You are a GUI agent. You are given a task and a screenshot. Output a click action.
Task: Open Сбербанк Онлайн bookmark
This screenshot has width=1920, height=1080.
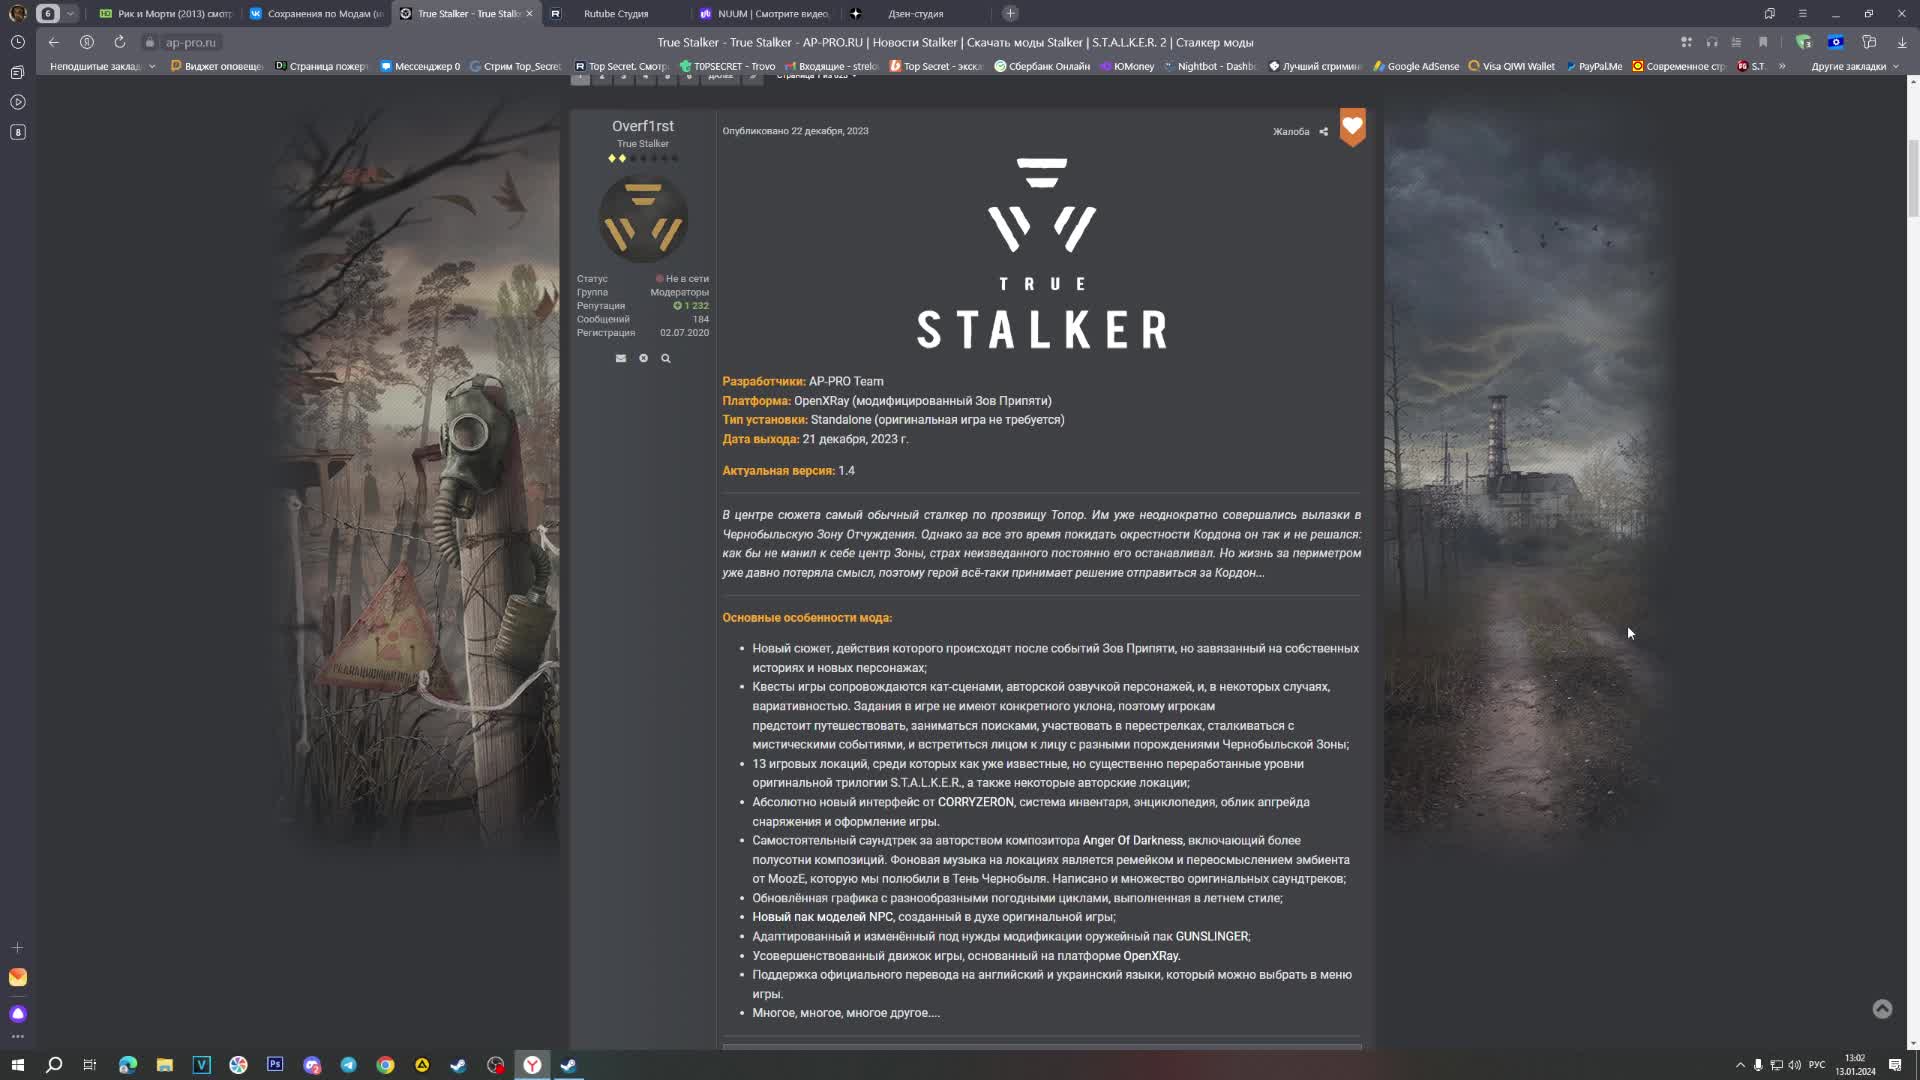click(x=1042, y=66)
